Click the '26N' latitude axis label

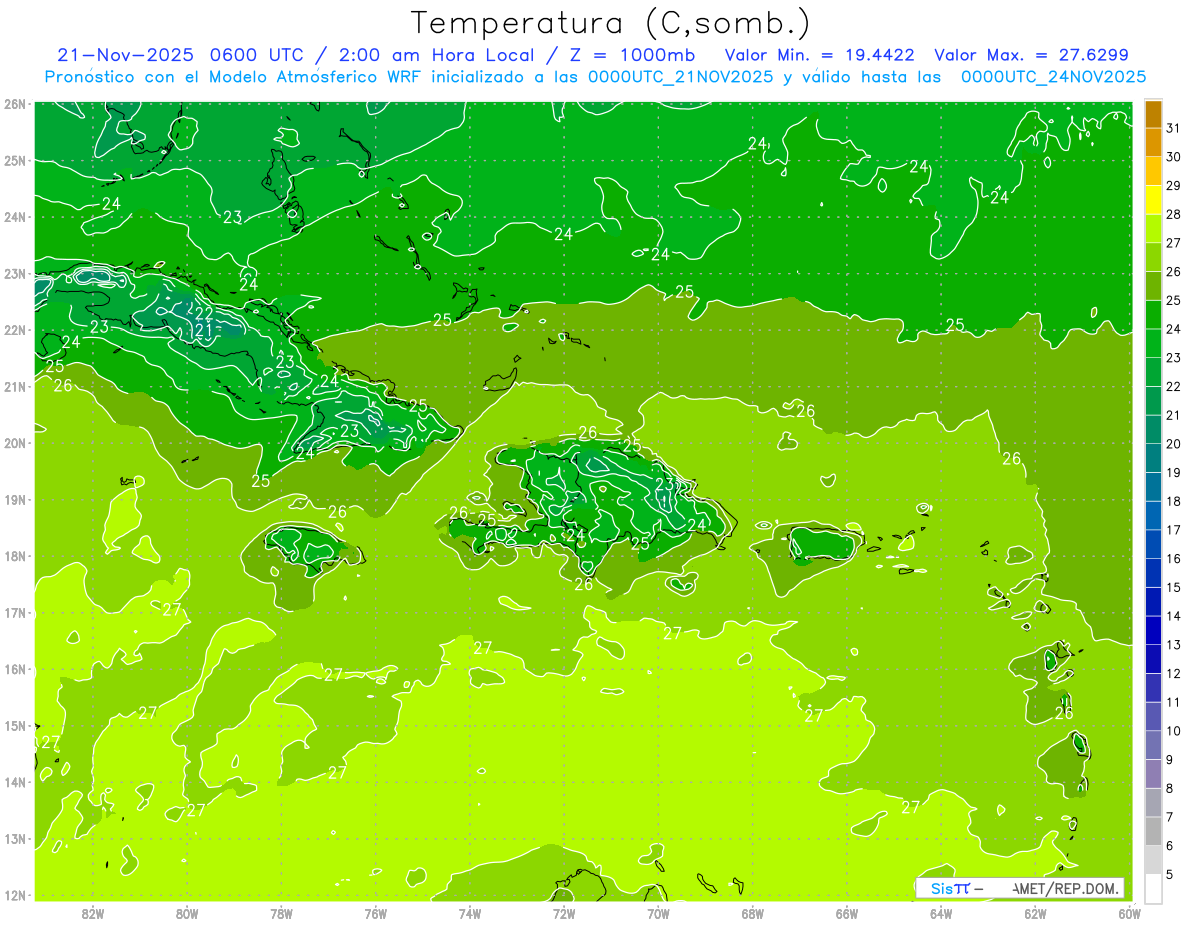tap(16, 104)
